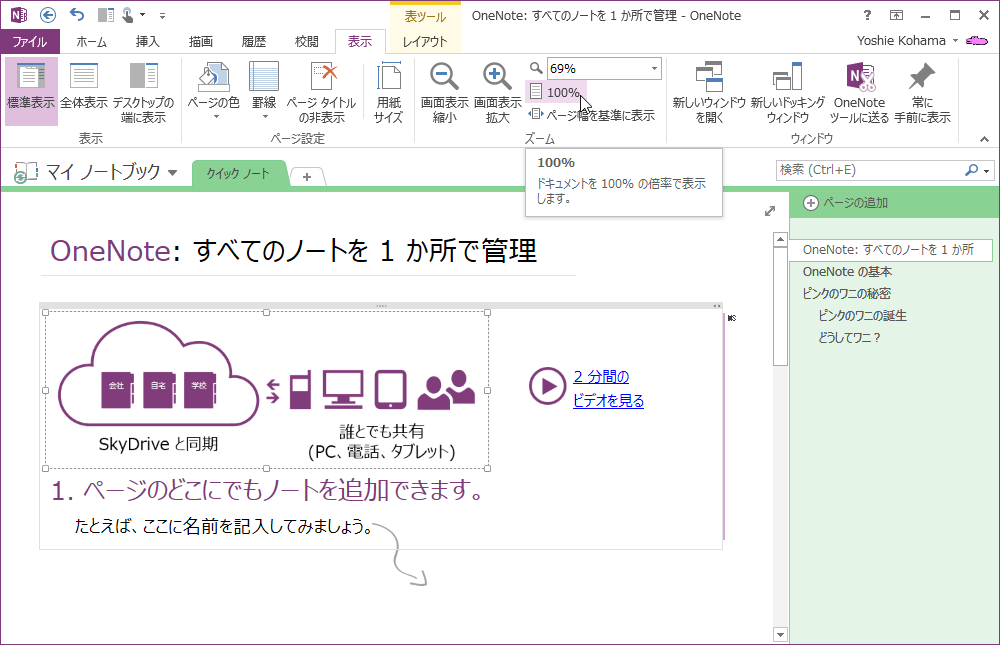Screen dimensions: 1000x645
Task: Select page OneNote: すべてのノートを 1 か所
Action: [890, 249]
